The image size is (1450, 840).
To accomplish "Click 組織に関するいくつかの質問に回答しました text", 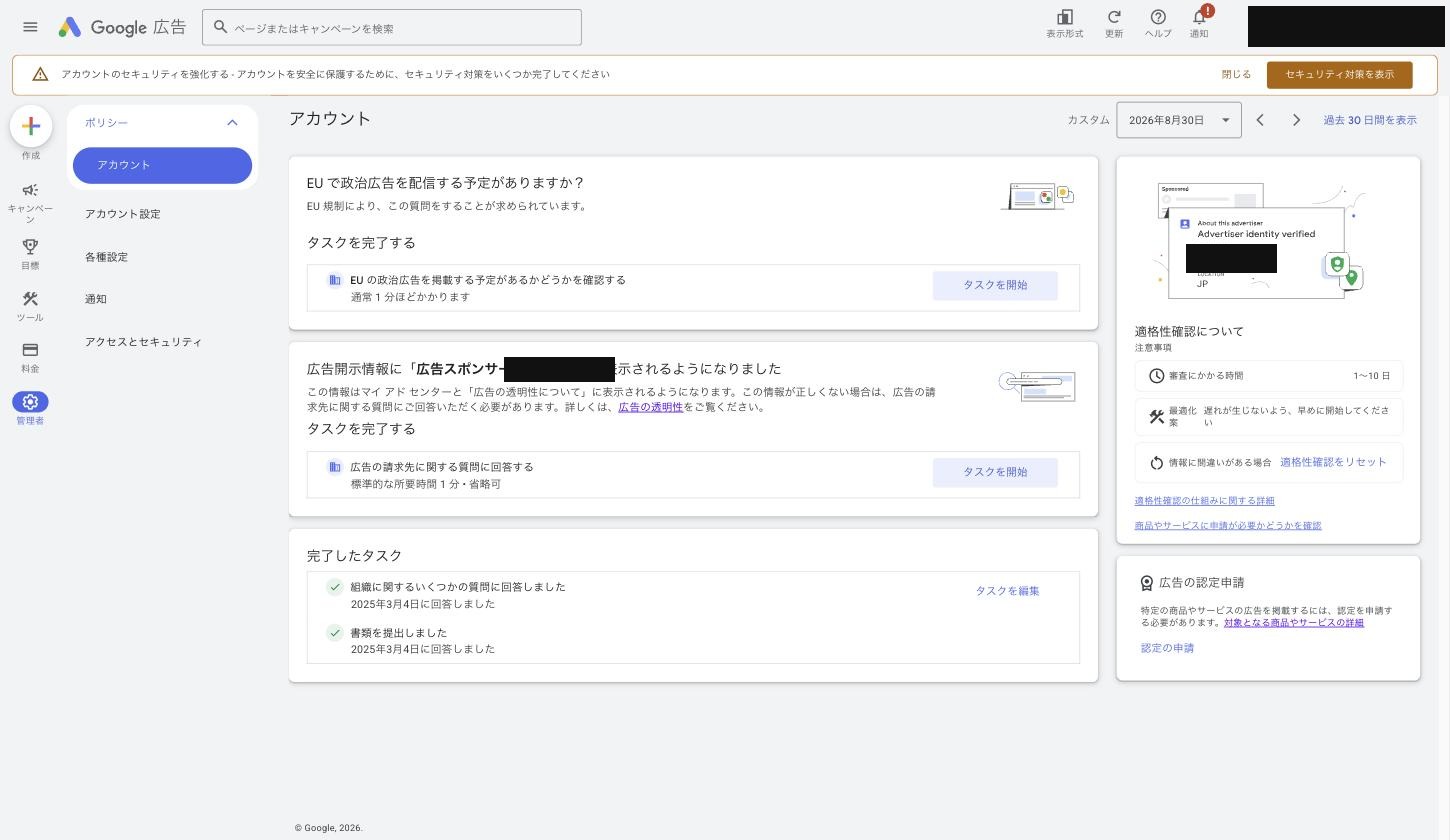I will click(x=458, y=587).
